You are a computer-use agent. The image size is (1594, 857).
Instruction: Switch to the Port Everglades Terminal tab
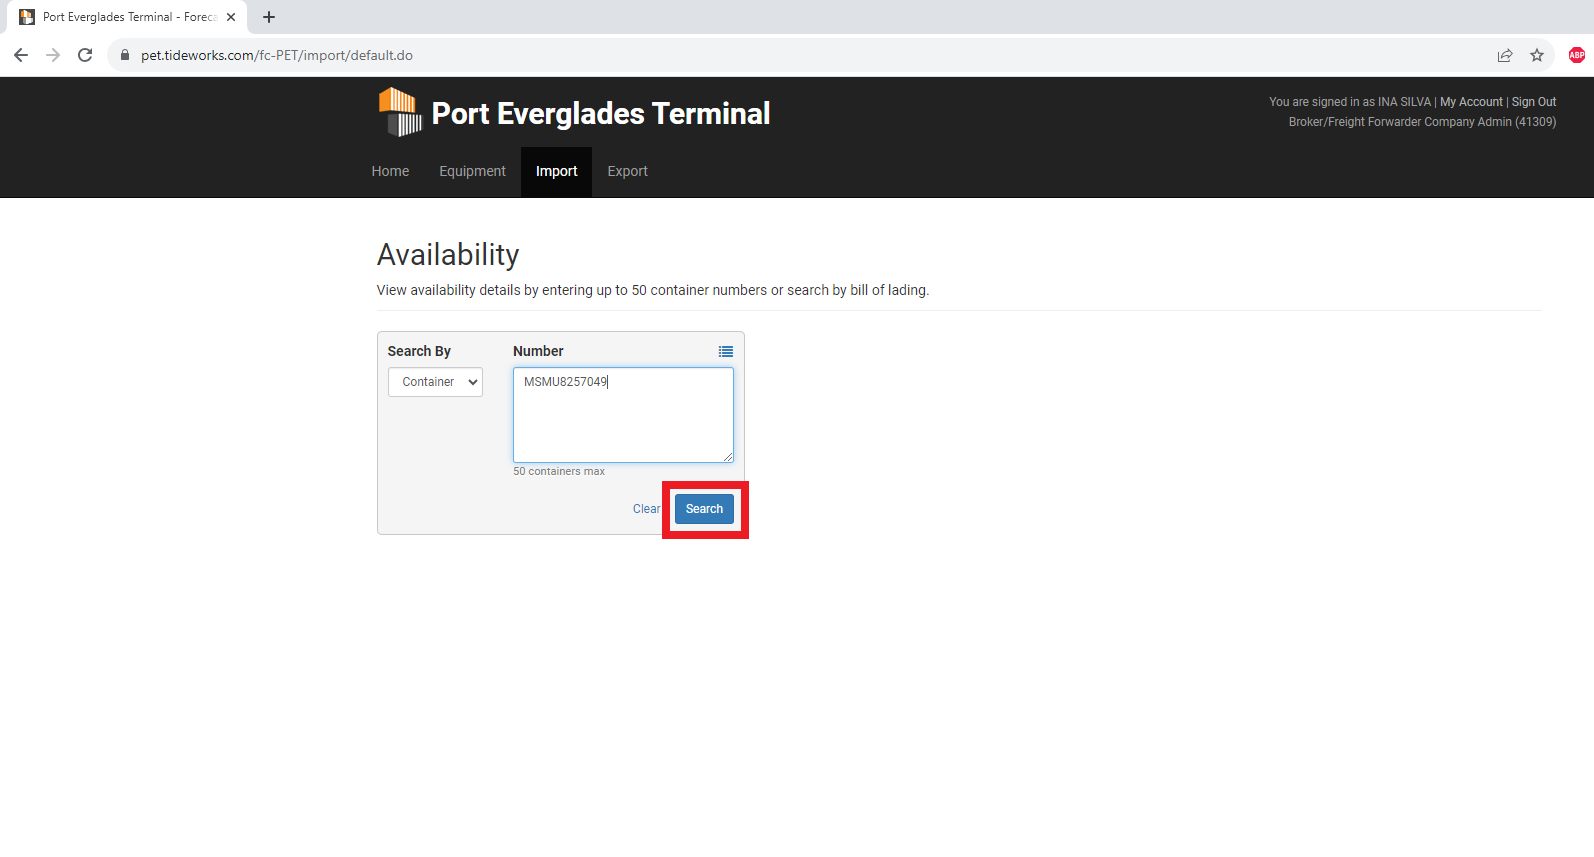click(x=127, y=17)
